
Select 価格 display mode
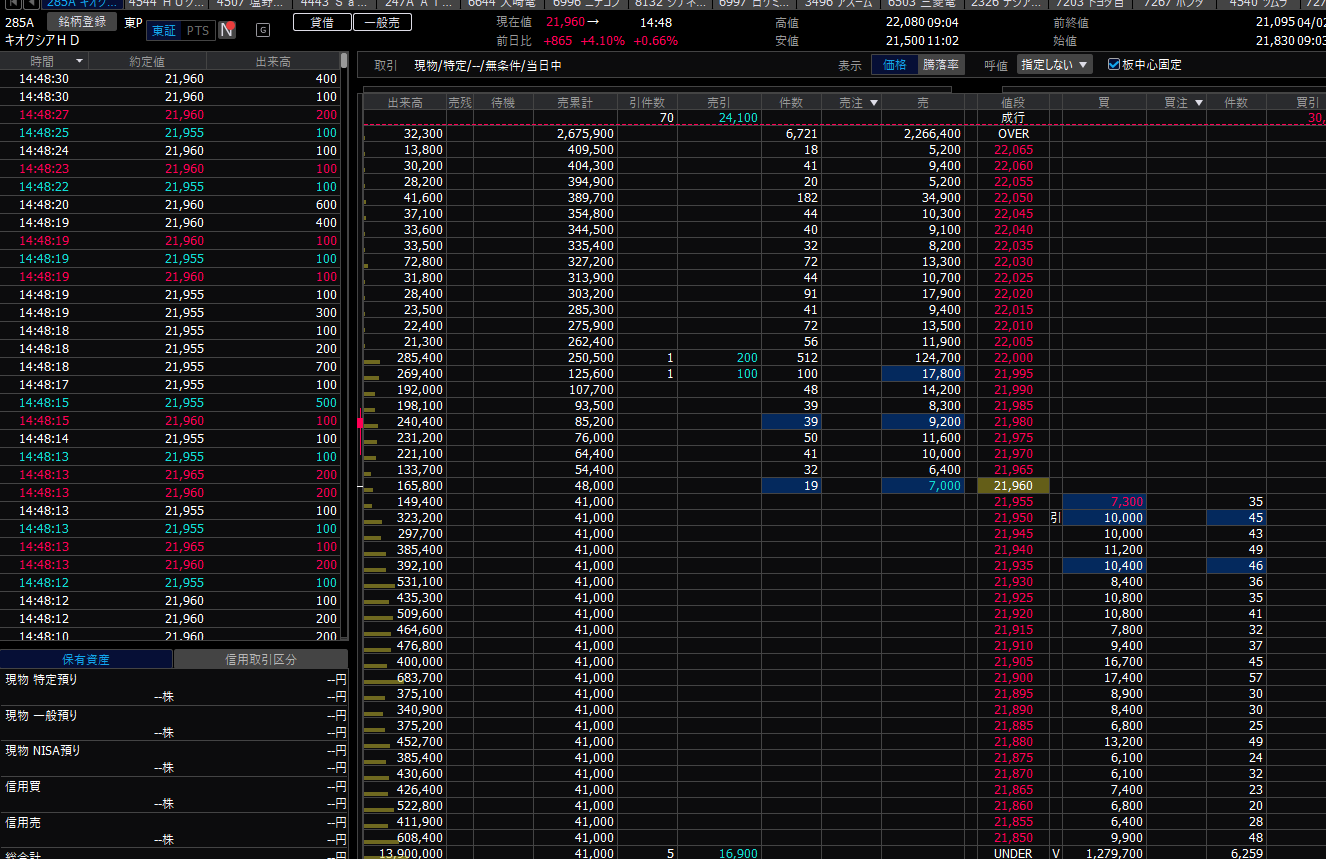(x=894, y=65)
